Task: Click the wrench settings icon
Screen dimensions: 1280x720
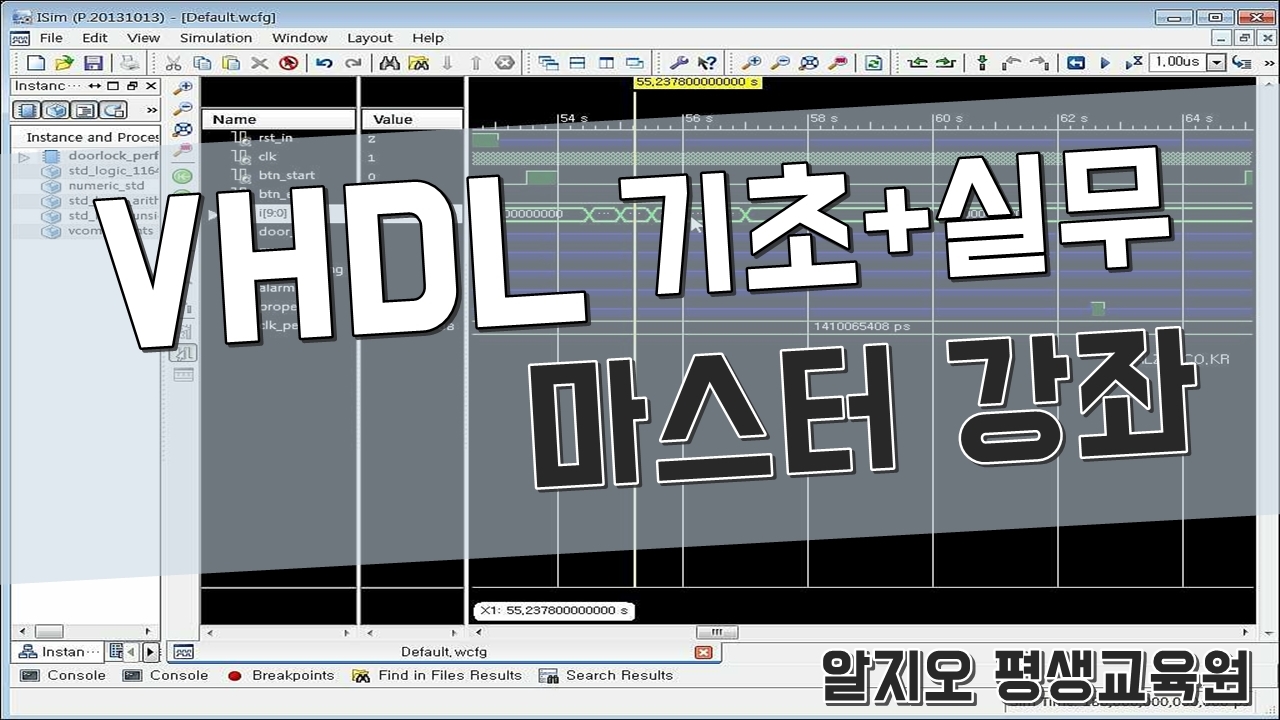Action: (678, 62)
